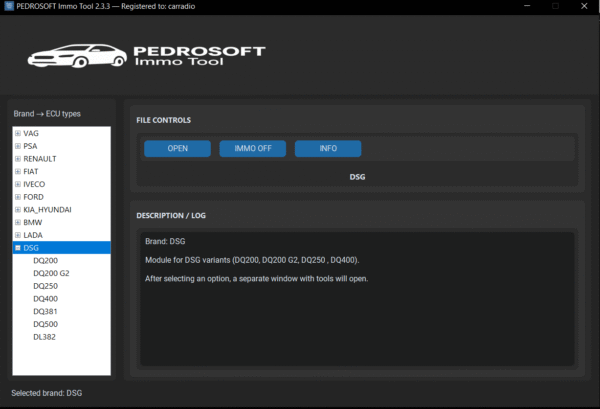Expand the FORD brand node
Image resolution: width=600 pixels, height=409 pixels.
[x=18, y=197]
